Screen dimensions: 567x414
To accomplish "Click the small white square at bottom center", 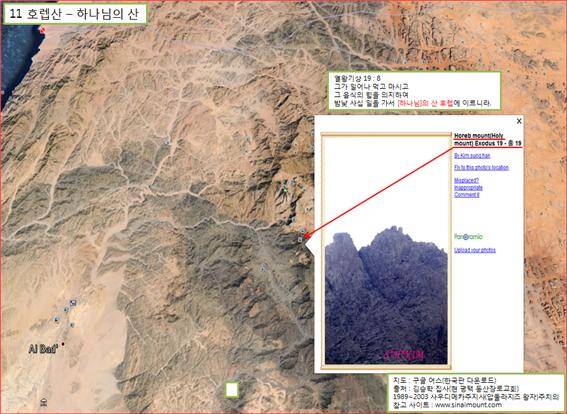I will coord(232,390).
